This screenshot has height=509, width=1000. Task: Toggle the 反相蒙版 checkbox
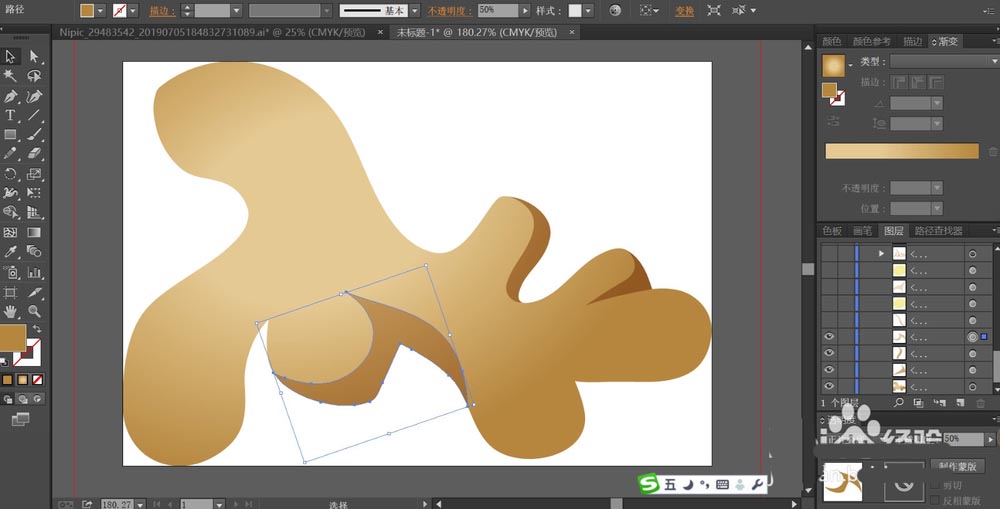pos(936,500)
